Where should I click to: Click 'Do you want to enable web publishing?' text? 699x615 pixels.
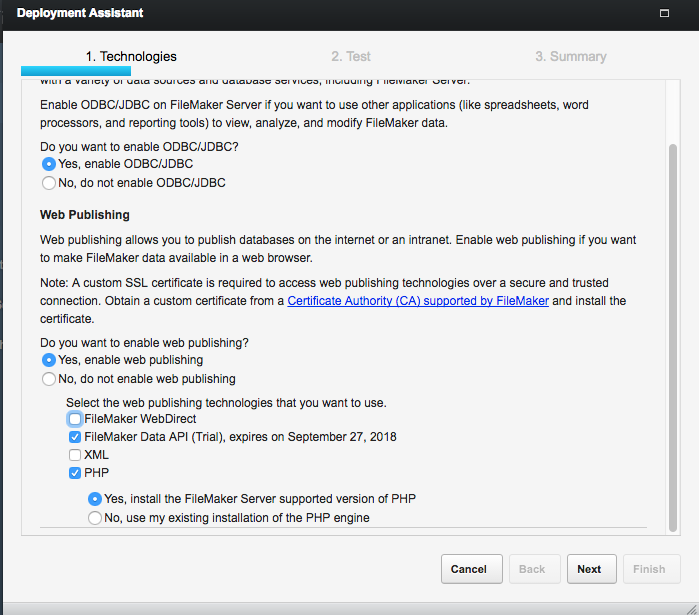tap(144, 343)
